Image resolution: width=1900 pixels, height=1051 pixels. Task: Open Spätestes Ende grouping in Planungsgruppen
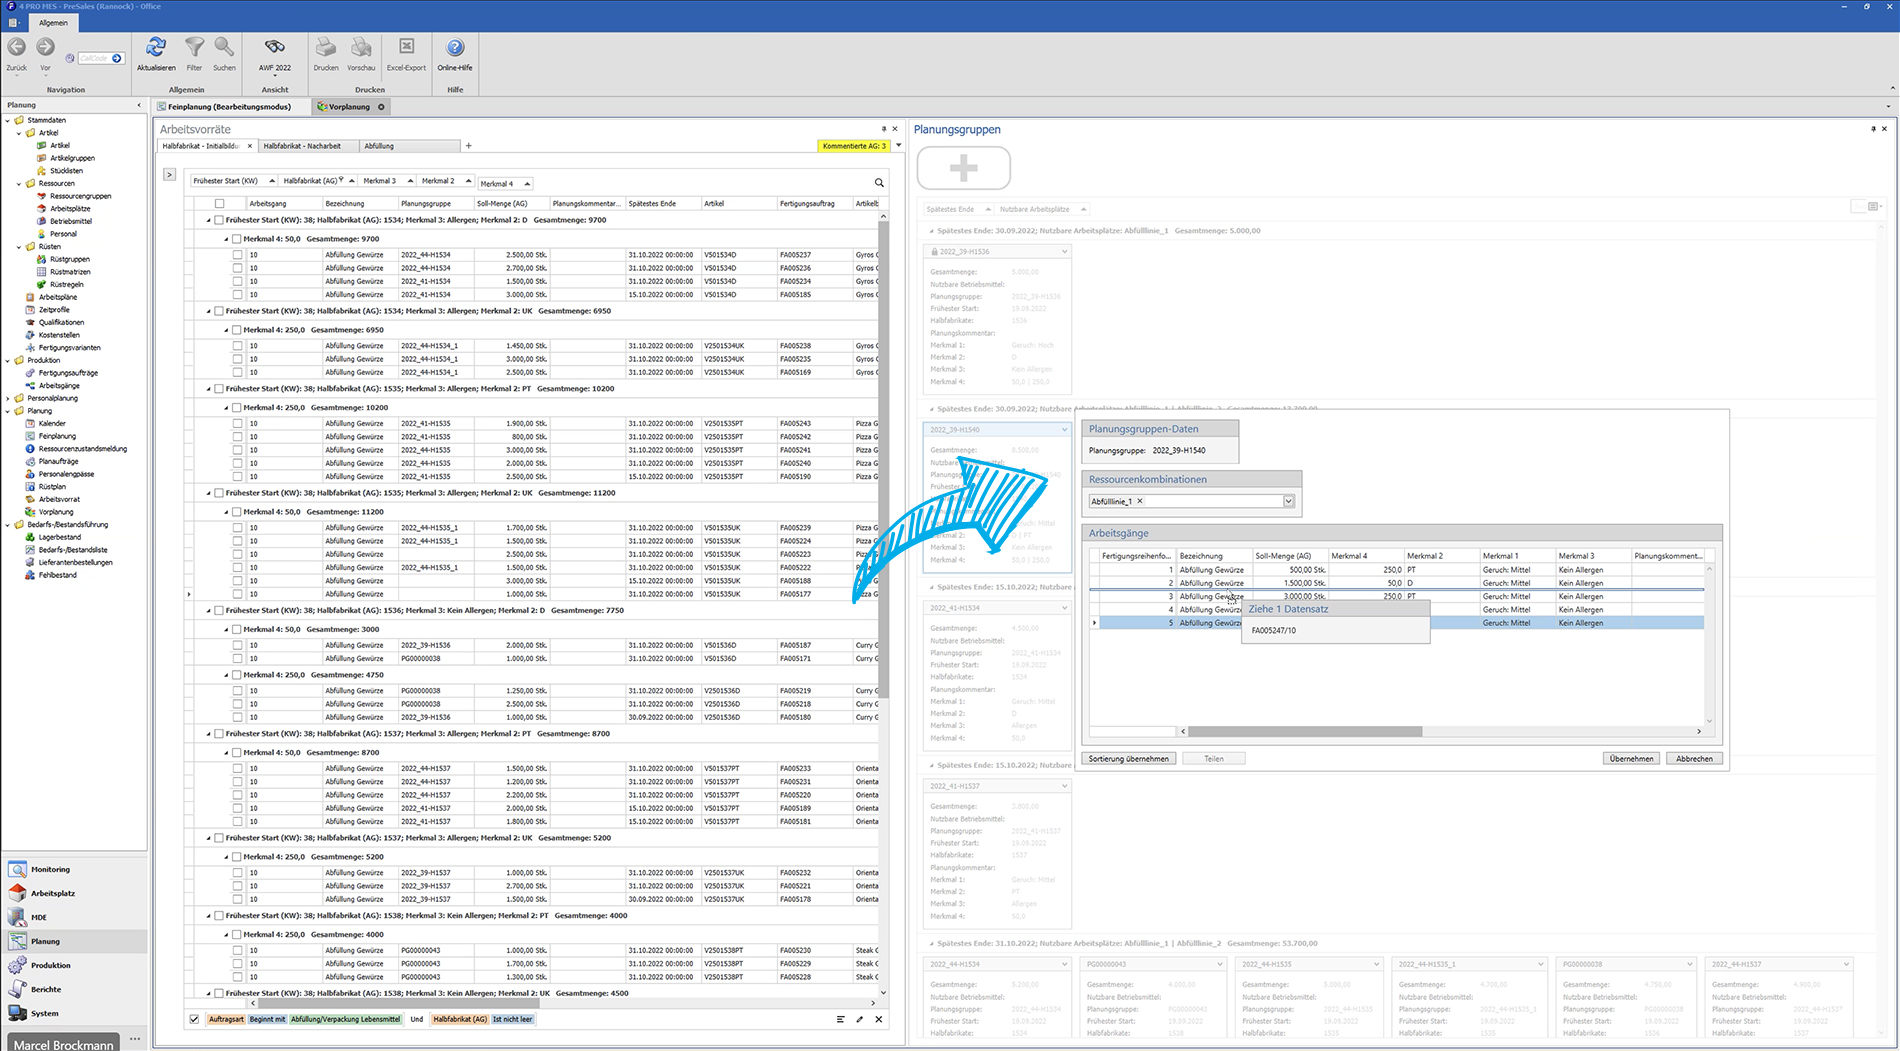pyautogui.click(x=958, y=210)
